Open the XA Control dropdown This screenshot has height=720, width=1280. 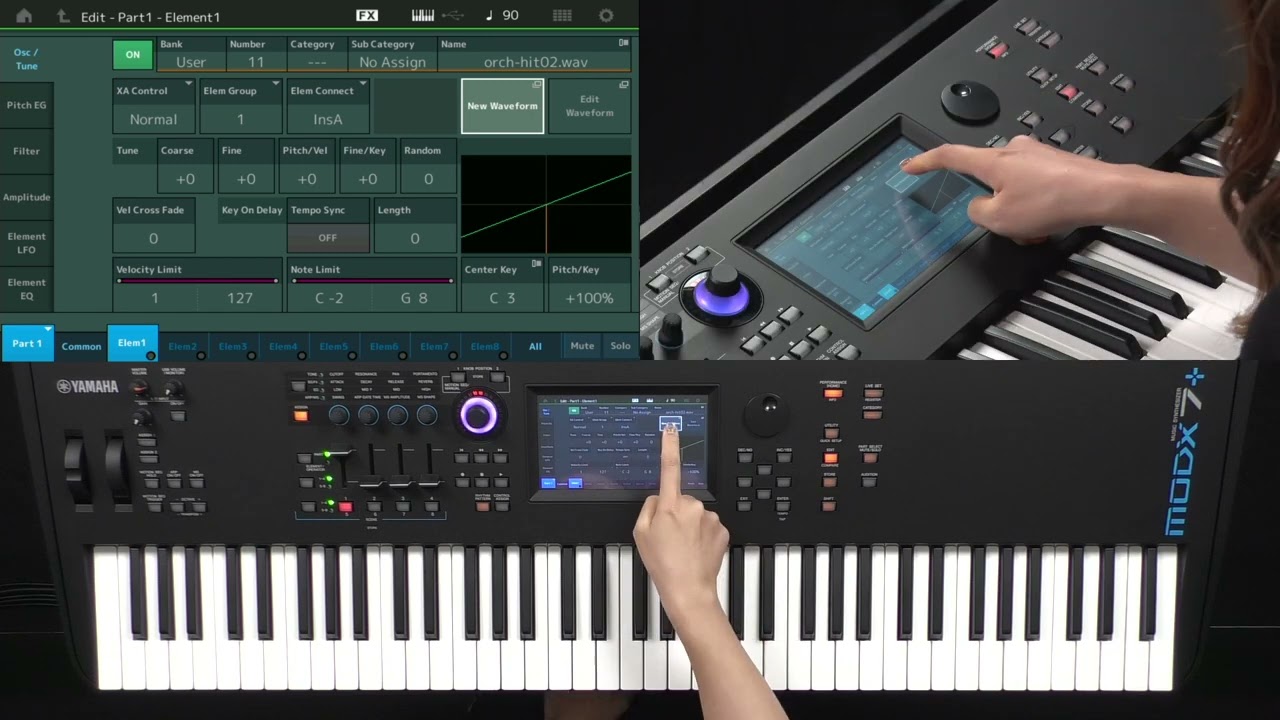click(154, 106)
